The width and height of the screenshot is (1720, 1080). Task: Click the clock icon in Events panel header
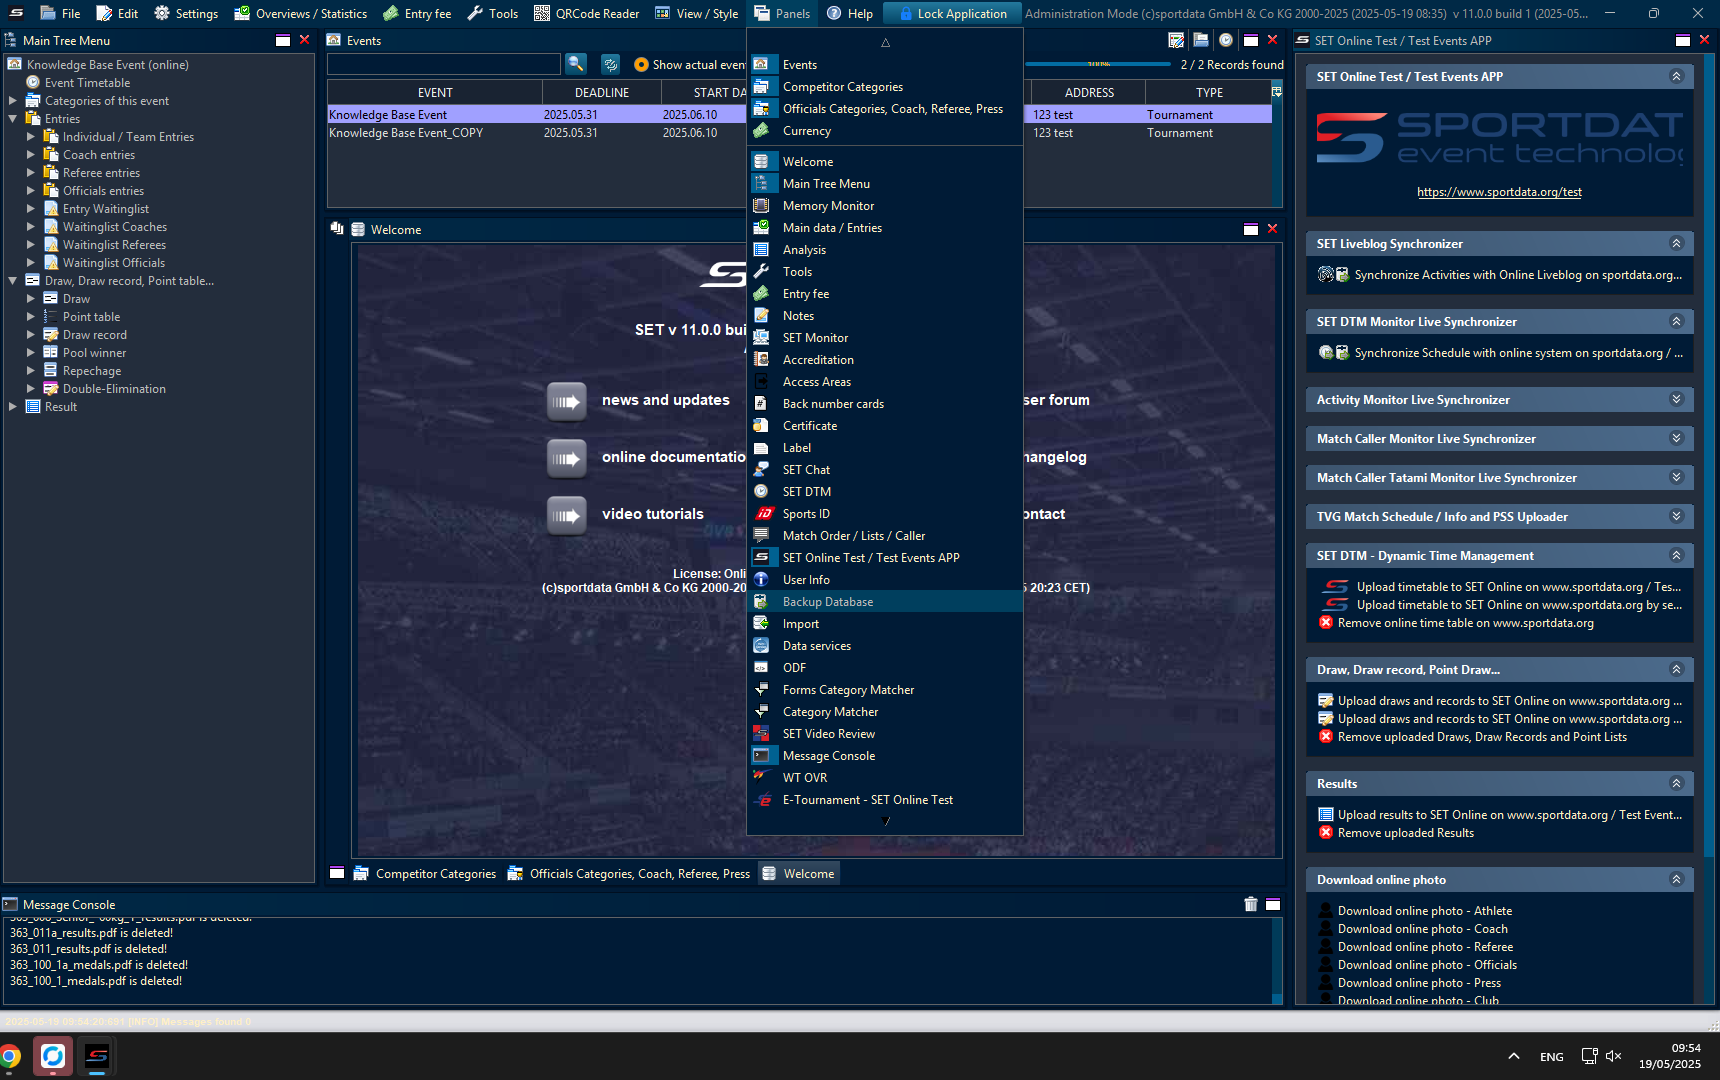1226,40
